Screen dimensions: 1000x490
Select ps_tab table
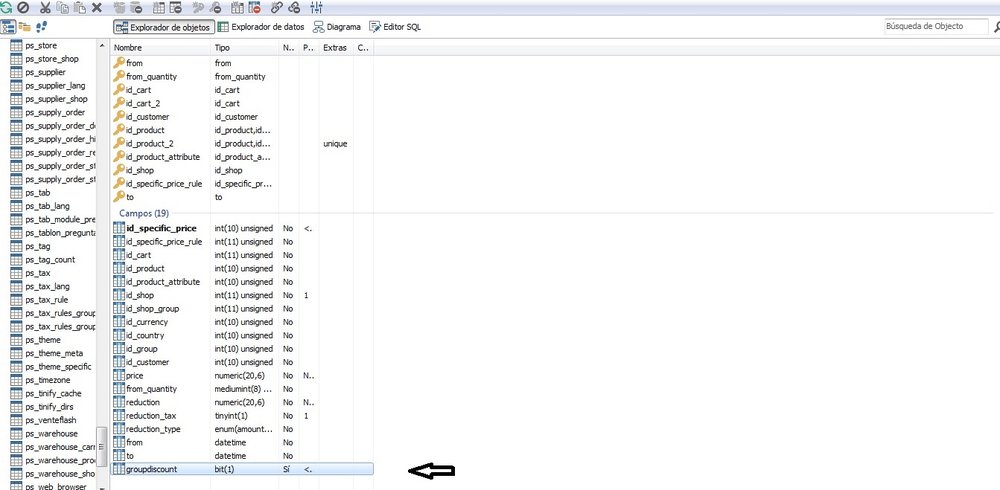click(38, 193)
